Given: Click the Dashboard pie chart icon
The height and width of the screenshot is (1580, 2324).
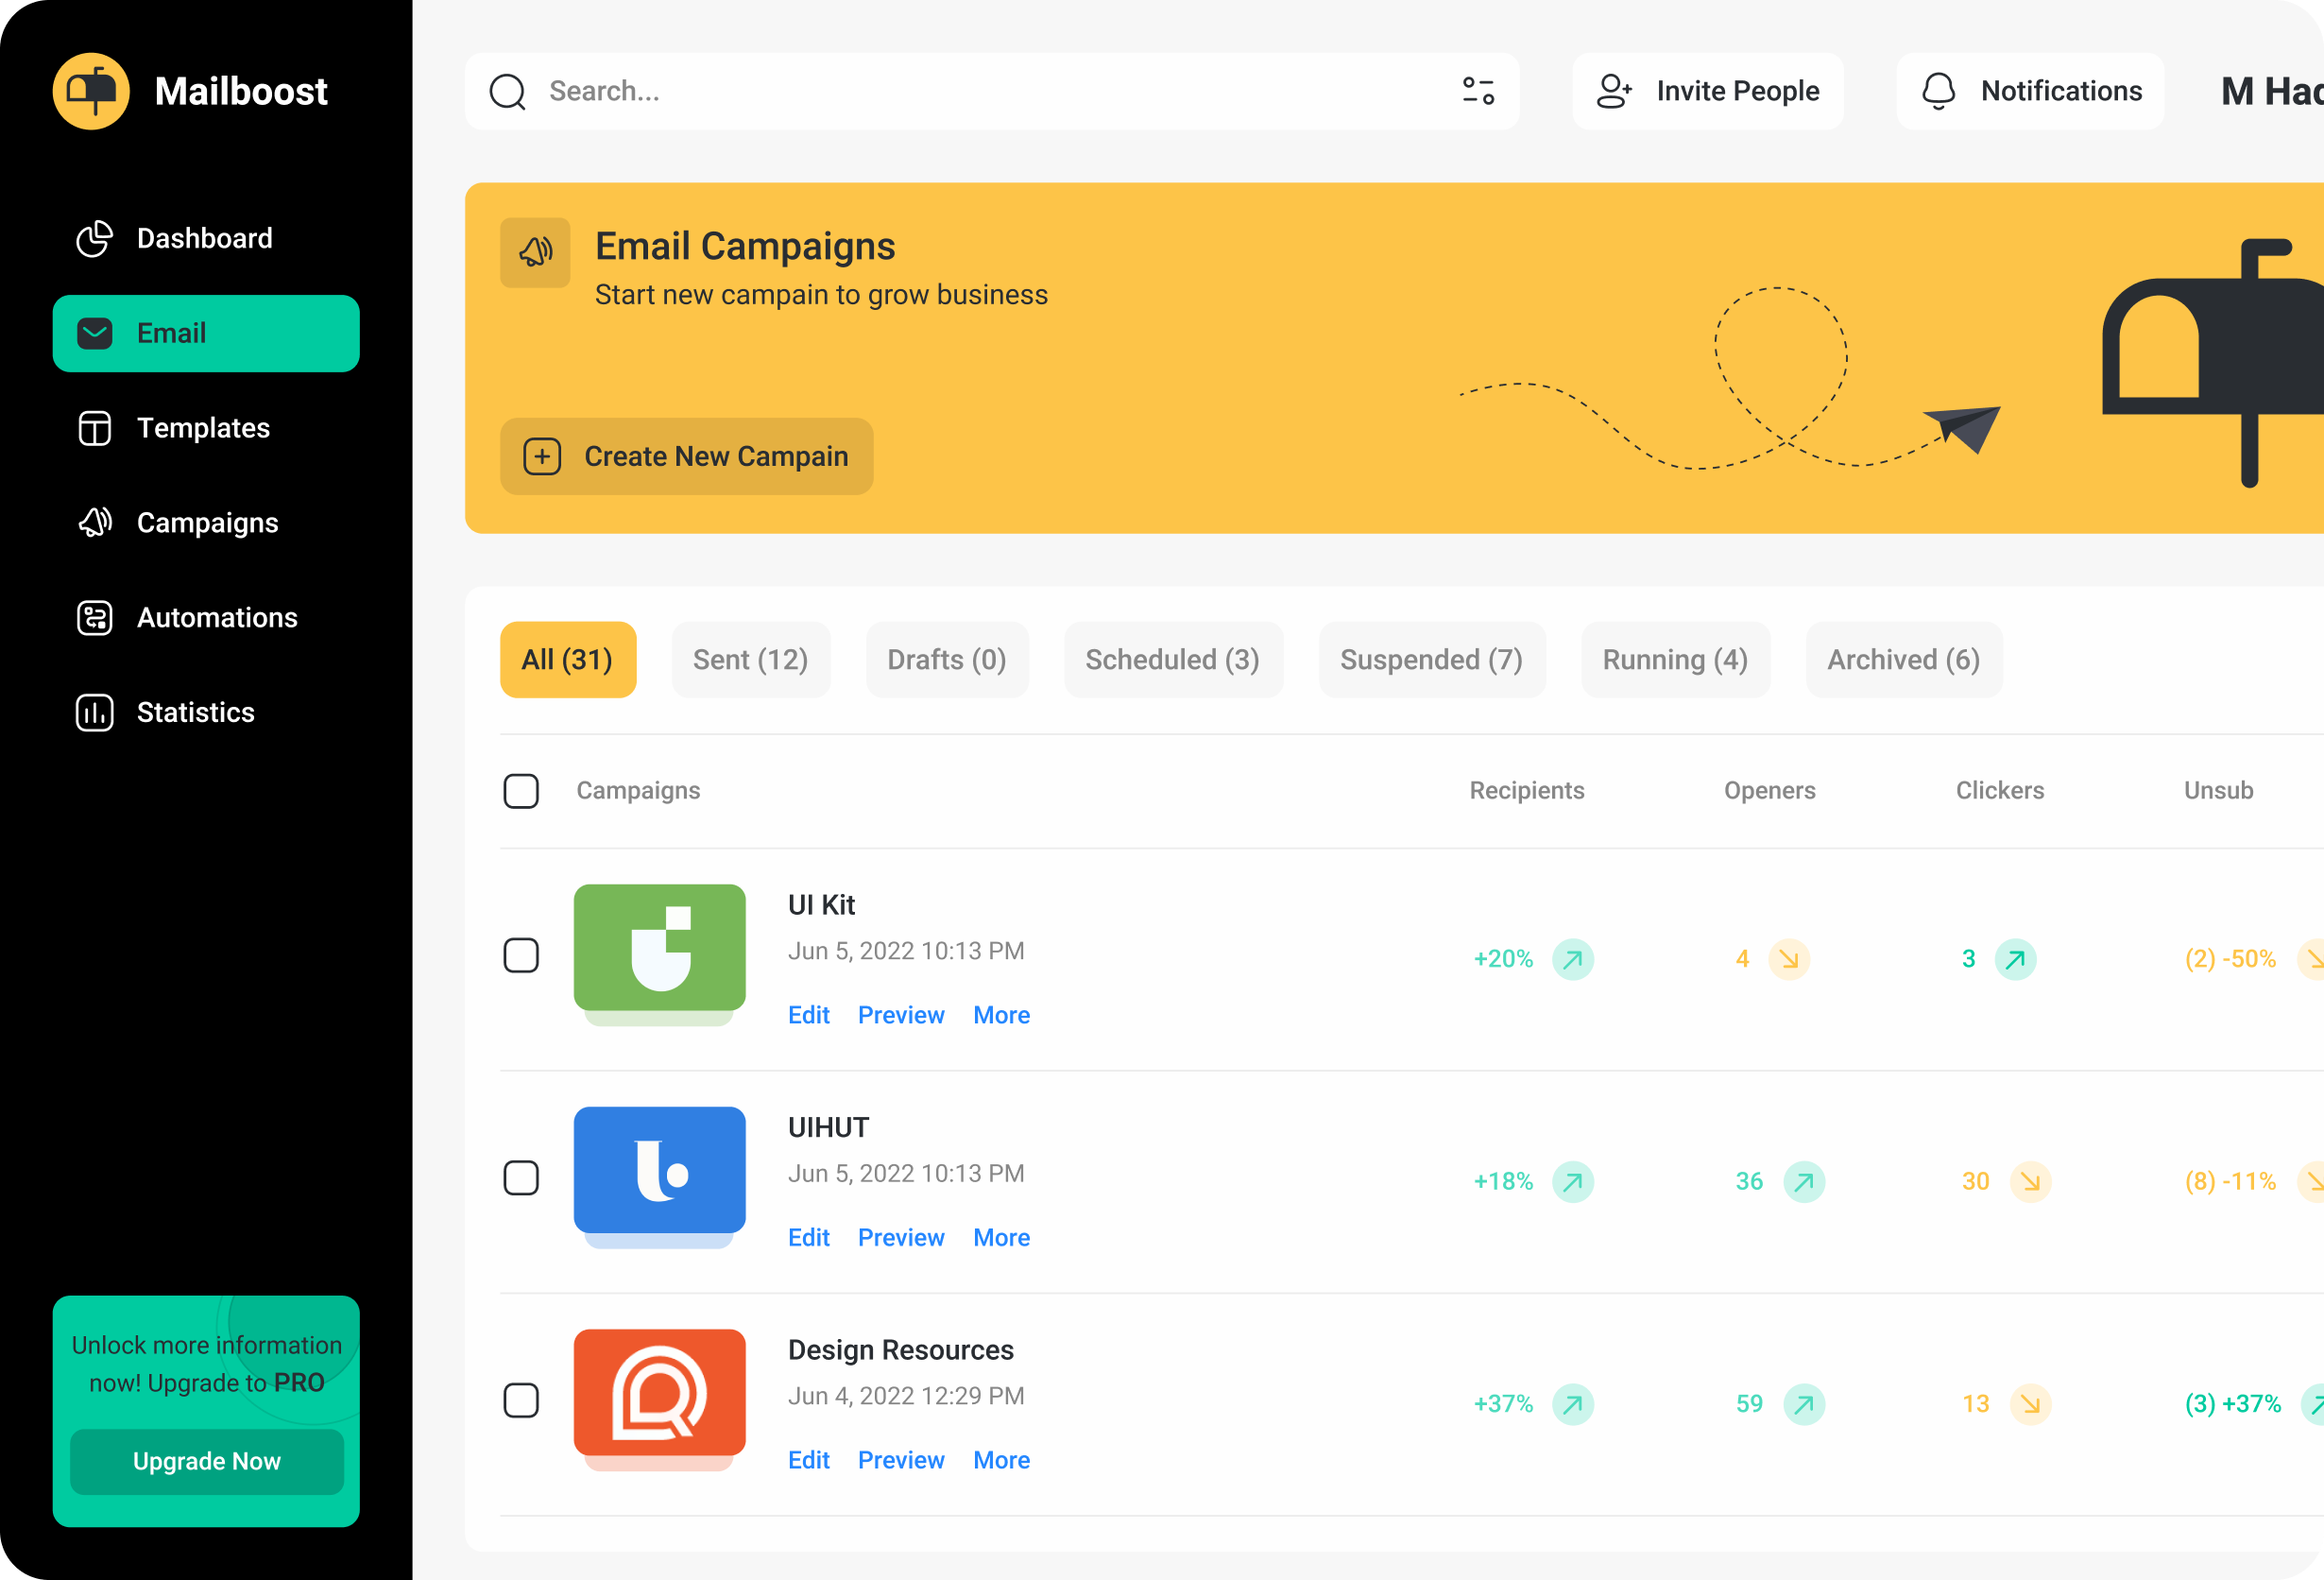Looking at the screenshot, I should 95,238.
